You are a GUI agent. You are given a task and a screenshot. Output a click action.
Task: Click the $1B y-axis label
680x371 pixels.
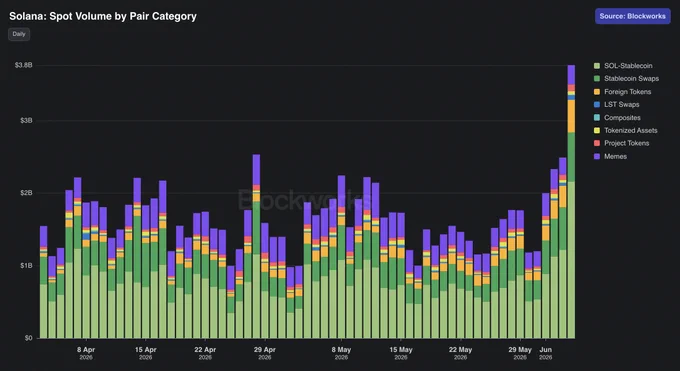pos(26,265)
